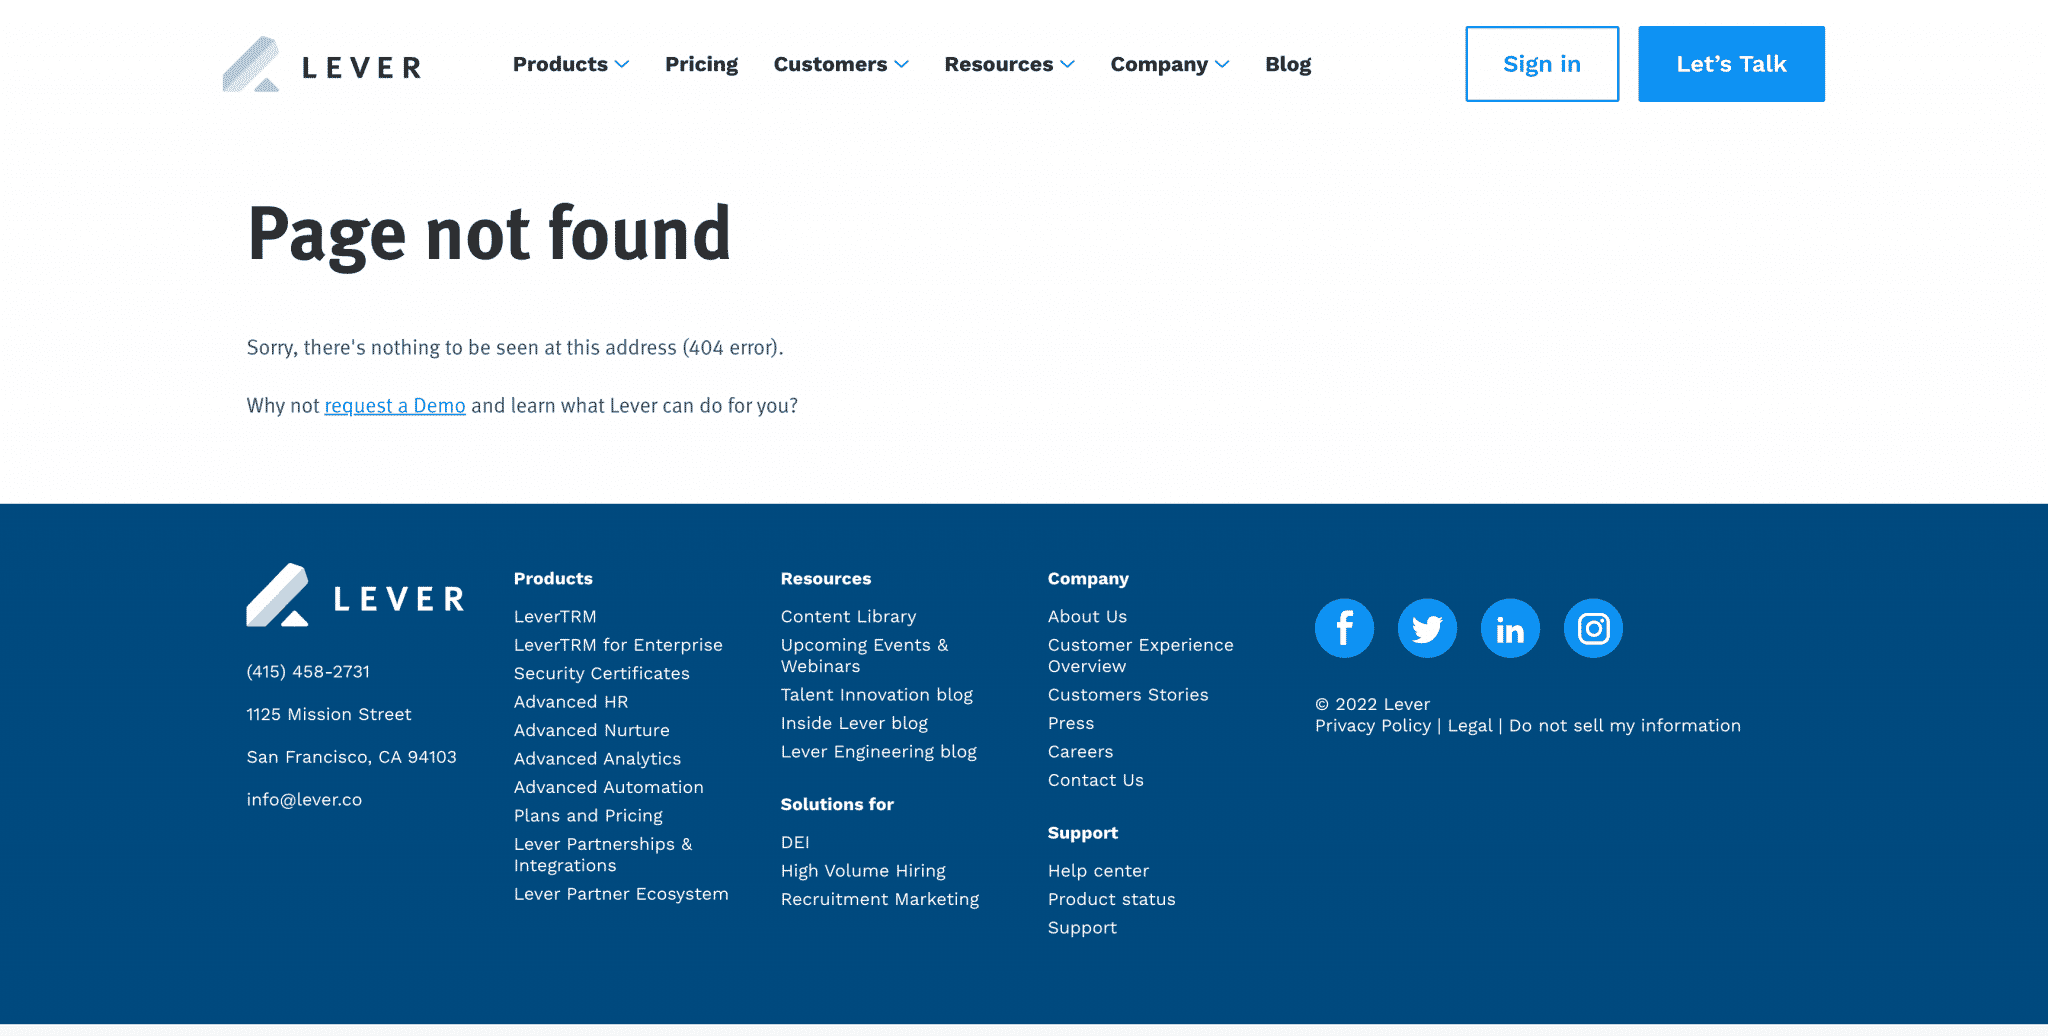Open the Press link

[x=1071, y=723]
